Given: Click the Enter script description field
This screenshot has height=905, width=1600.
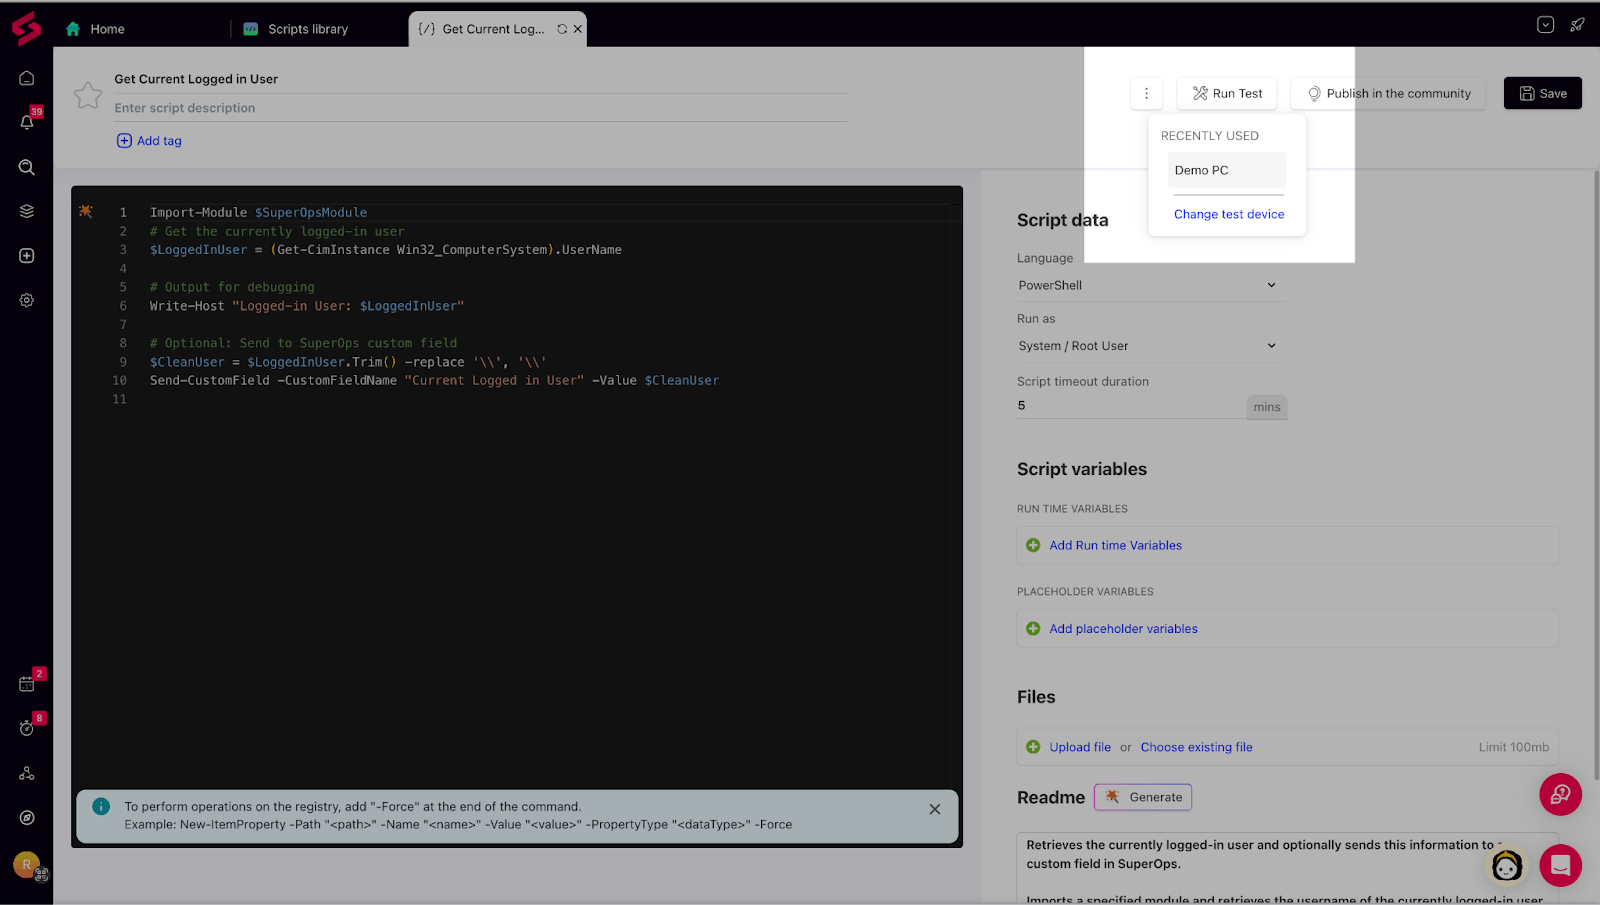Looking at the screenshot, I should pos(480,108).
